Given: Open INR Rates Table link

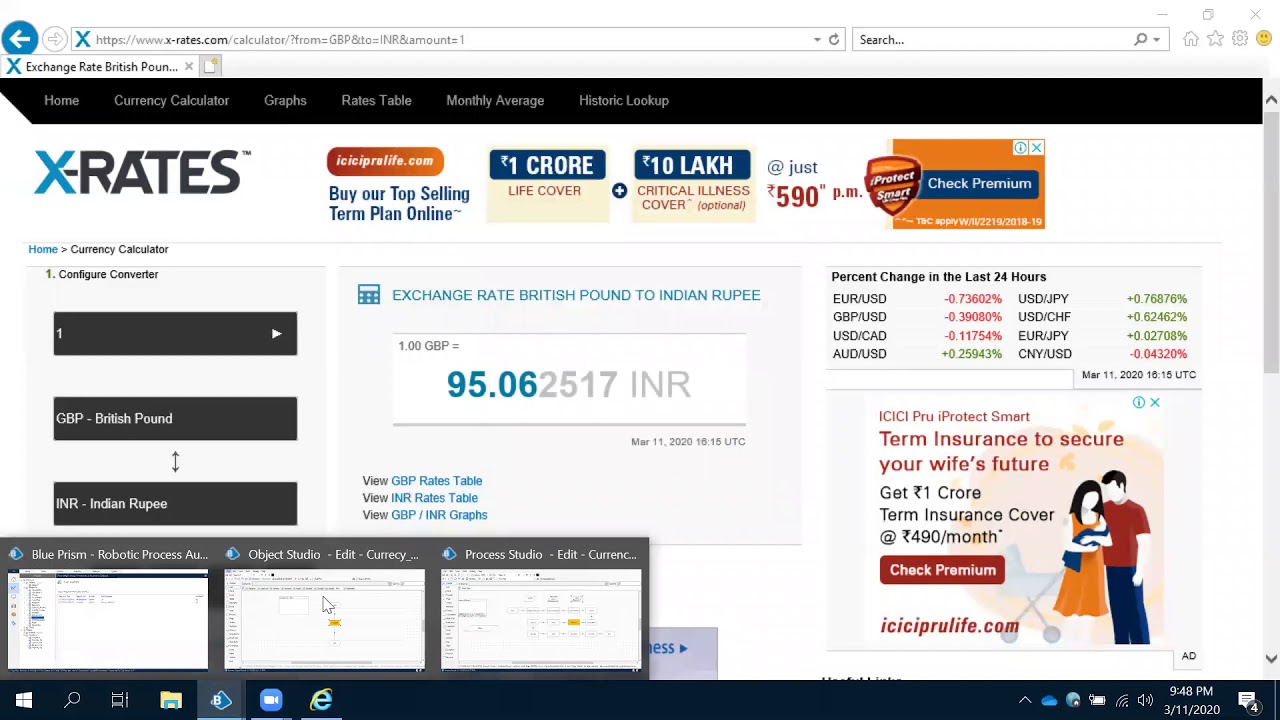Looking at the screenshot, I should pos(434,498).
